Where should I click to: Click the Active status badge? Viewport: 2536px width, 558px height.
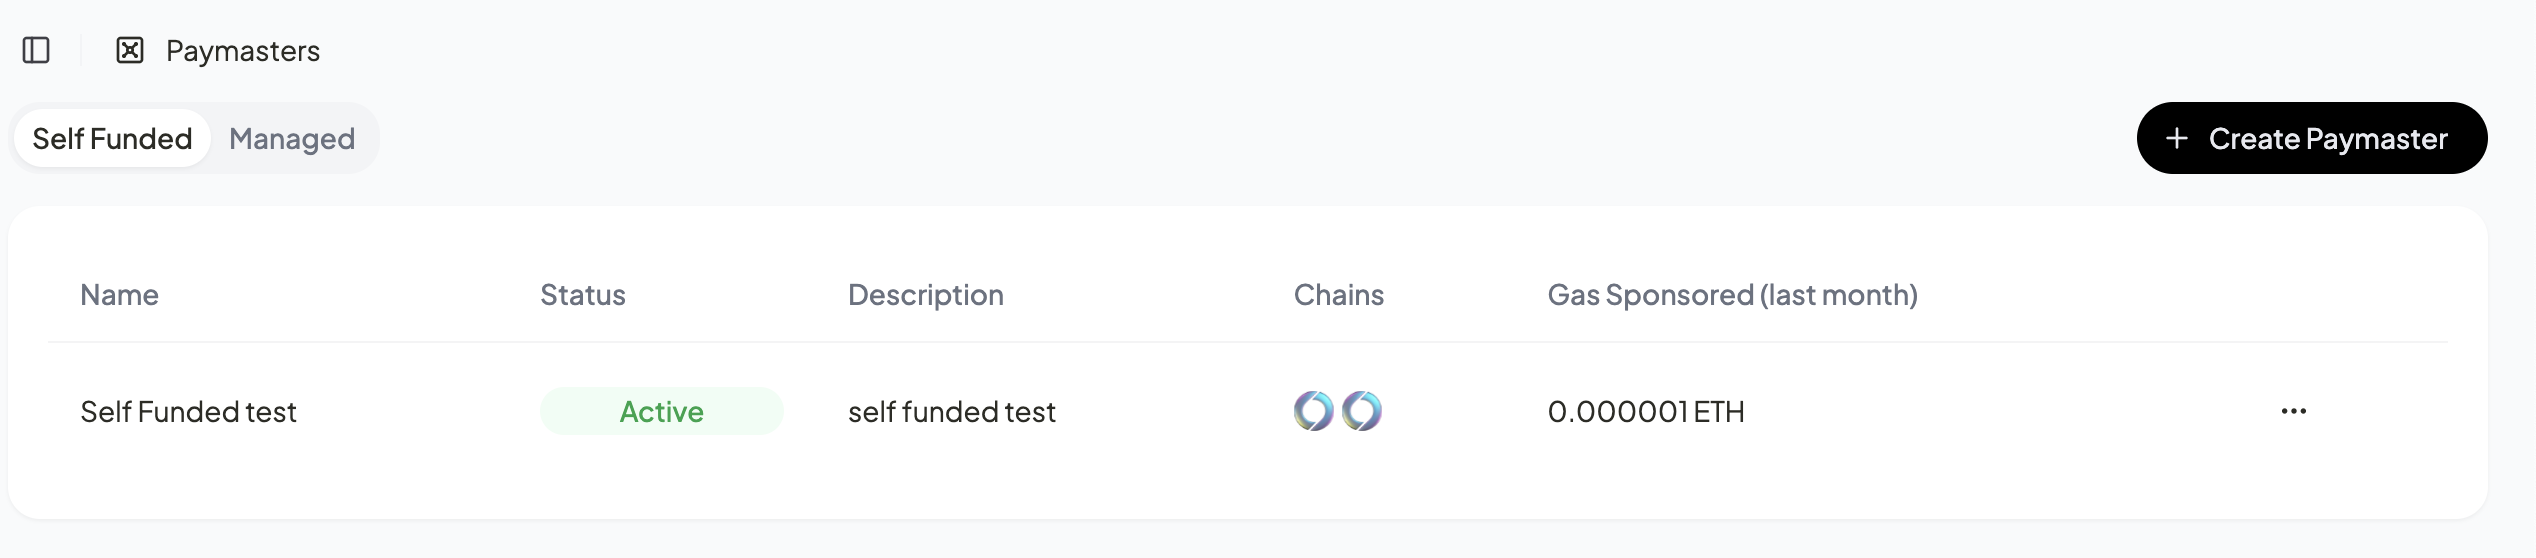coord(662,411)
